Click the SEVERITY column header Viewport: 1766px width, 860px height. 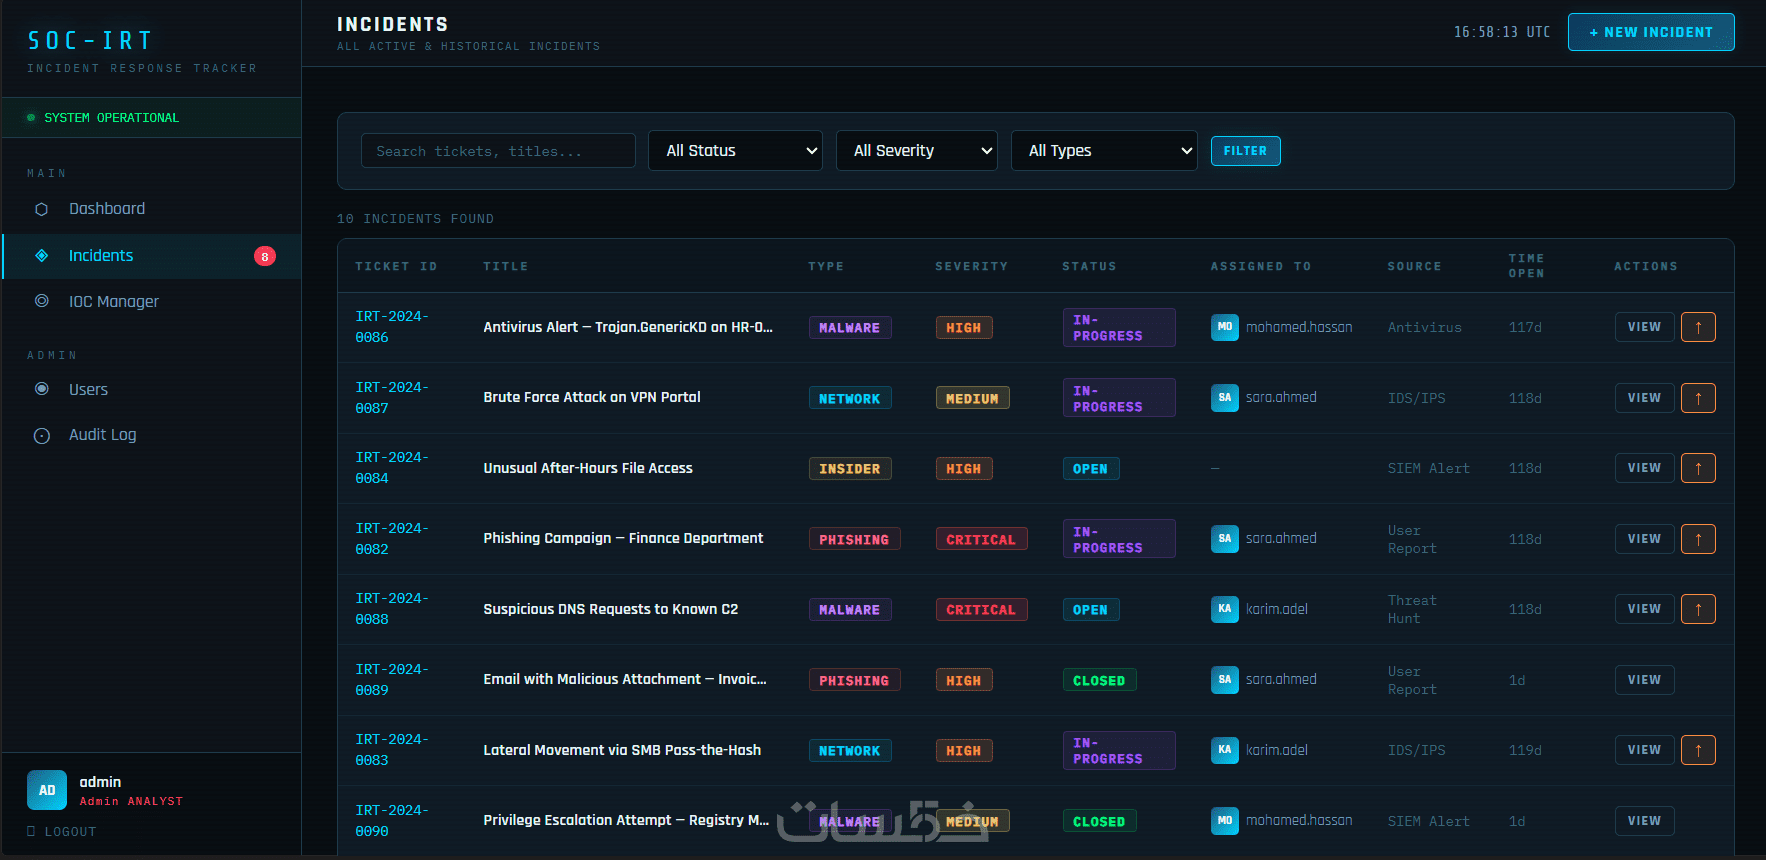(x=972, y=266)
